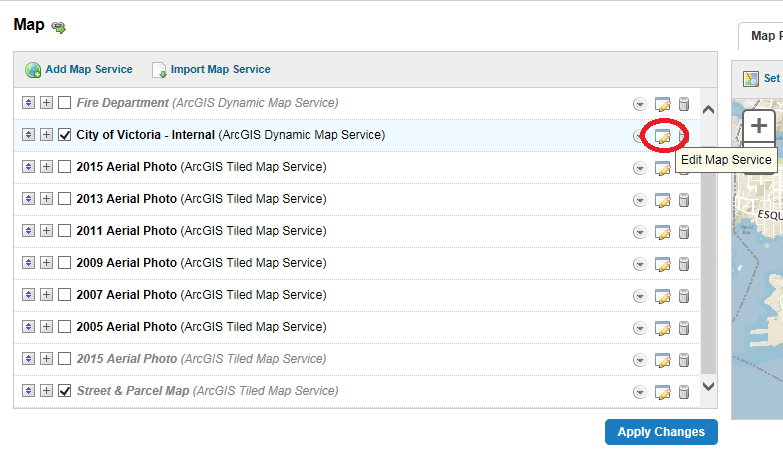Expand the Fire Department layer tree
The width and height of the screenshot is (783, 454).
tap(46, 103)
